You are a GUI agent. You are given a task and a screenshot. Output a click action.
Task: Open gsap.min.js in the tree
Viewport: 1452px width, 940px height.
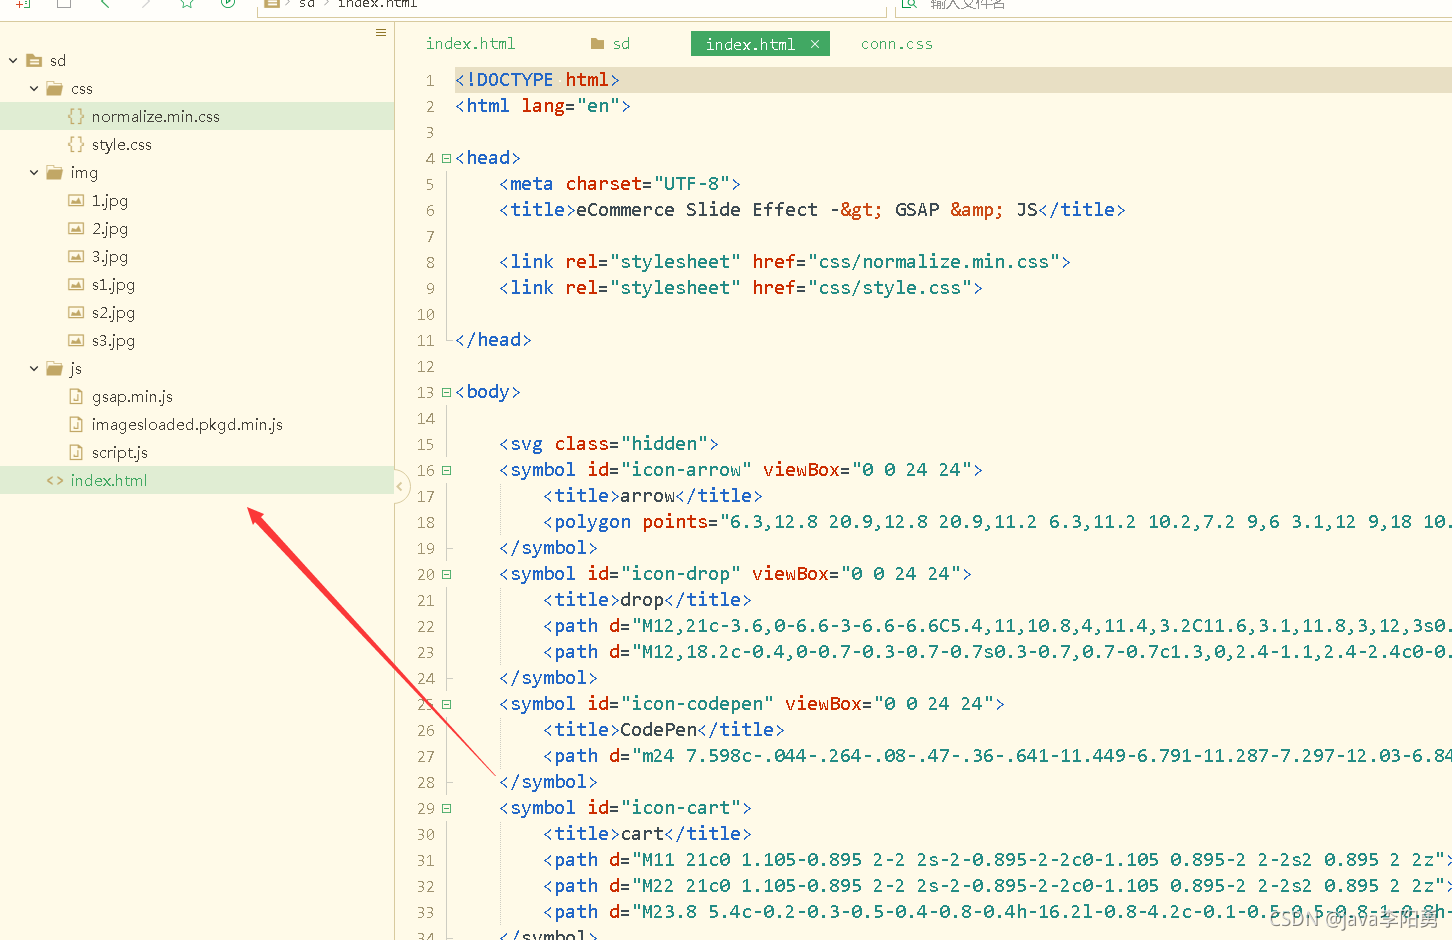click(132, 397)
